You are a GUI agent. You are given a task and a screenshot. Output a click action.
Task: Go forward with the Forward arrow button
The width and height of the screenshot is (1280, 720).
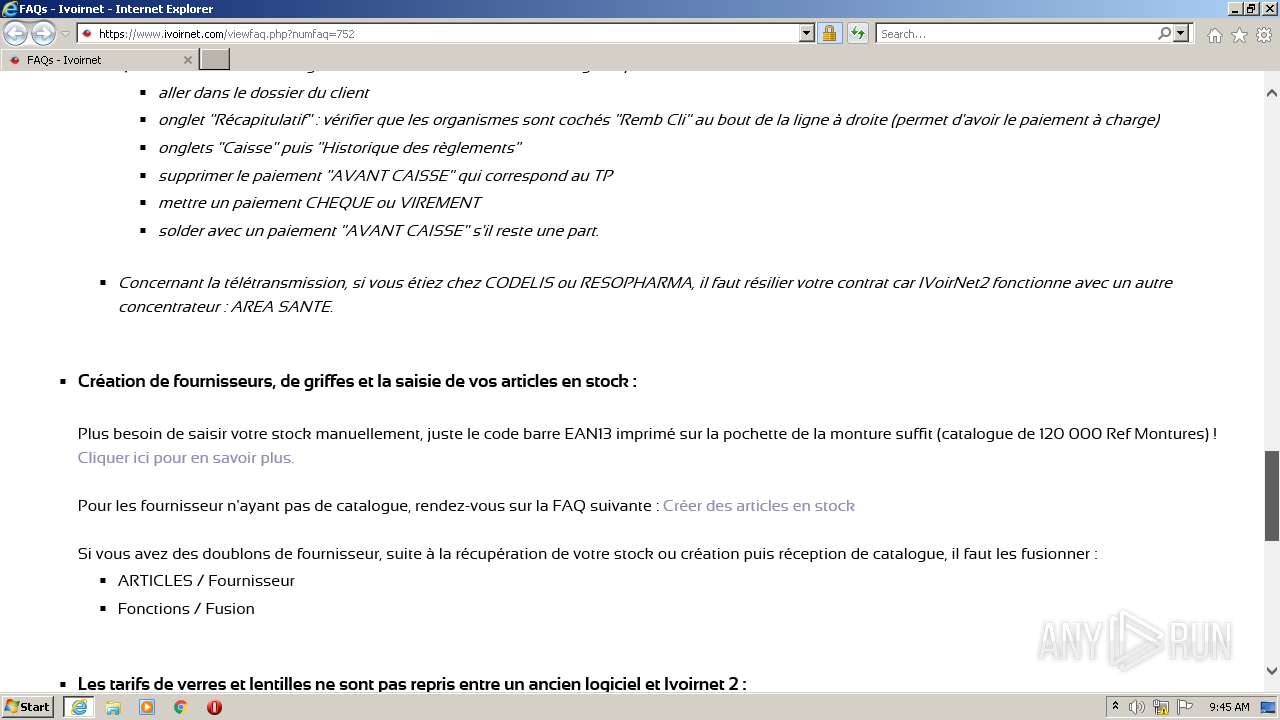click(x=43, y=34)
